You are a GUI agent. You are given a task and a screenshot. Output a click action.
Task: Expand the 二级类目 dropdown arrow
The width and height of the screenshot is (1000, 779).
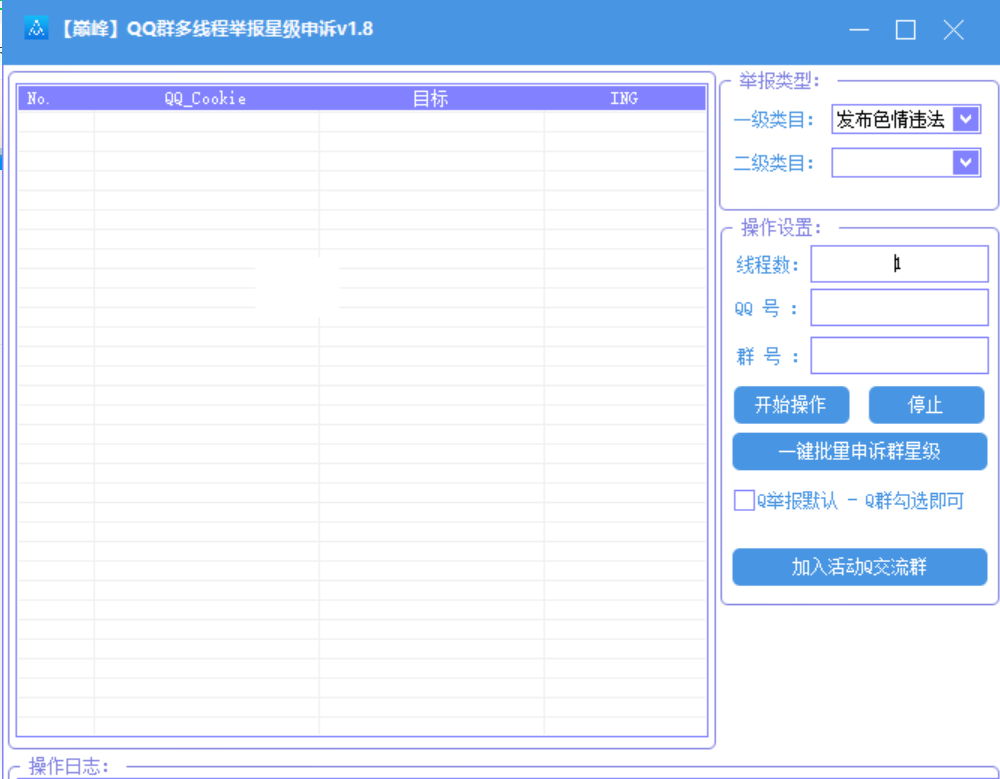pos(965,162)
